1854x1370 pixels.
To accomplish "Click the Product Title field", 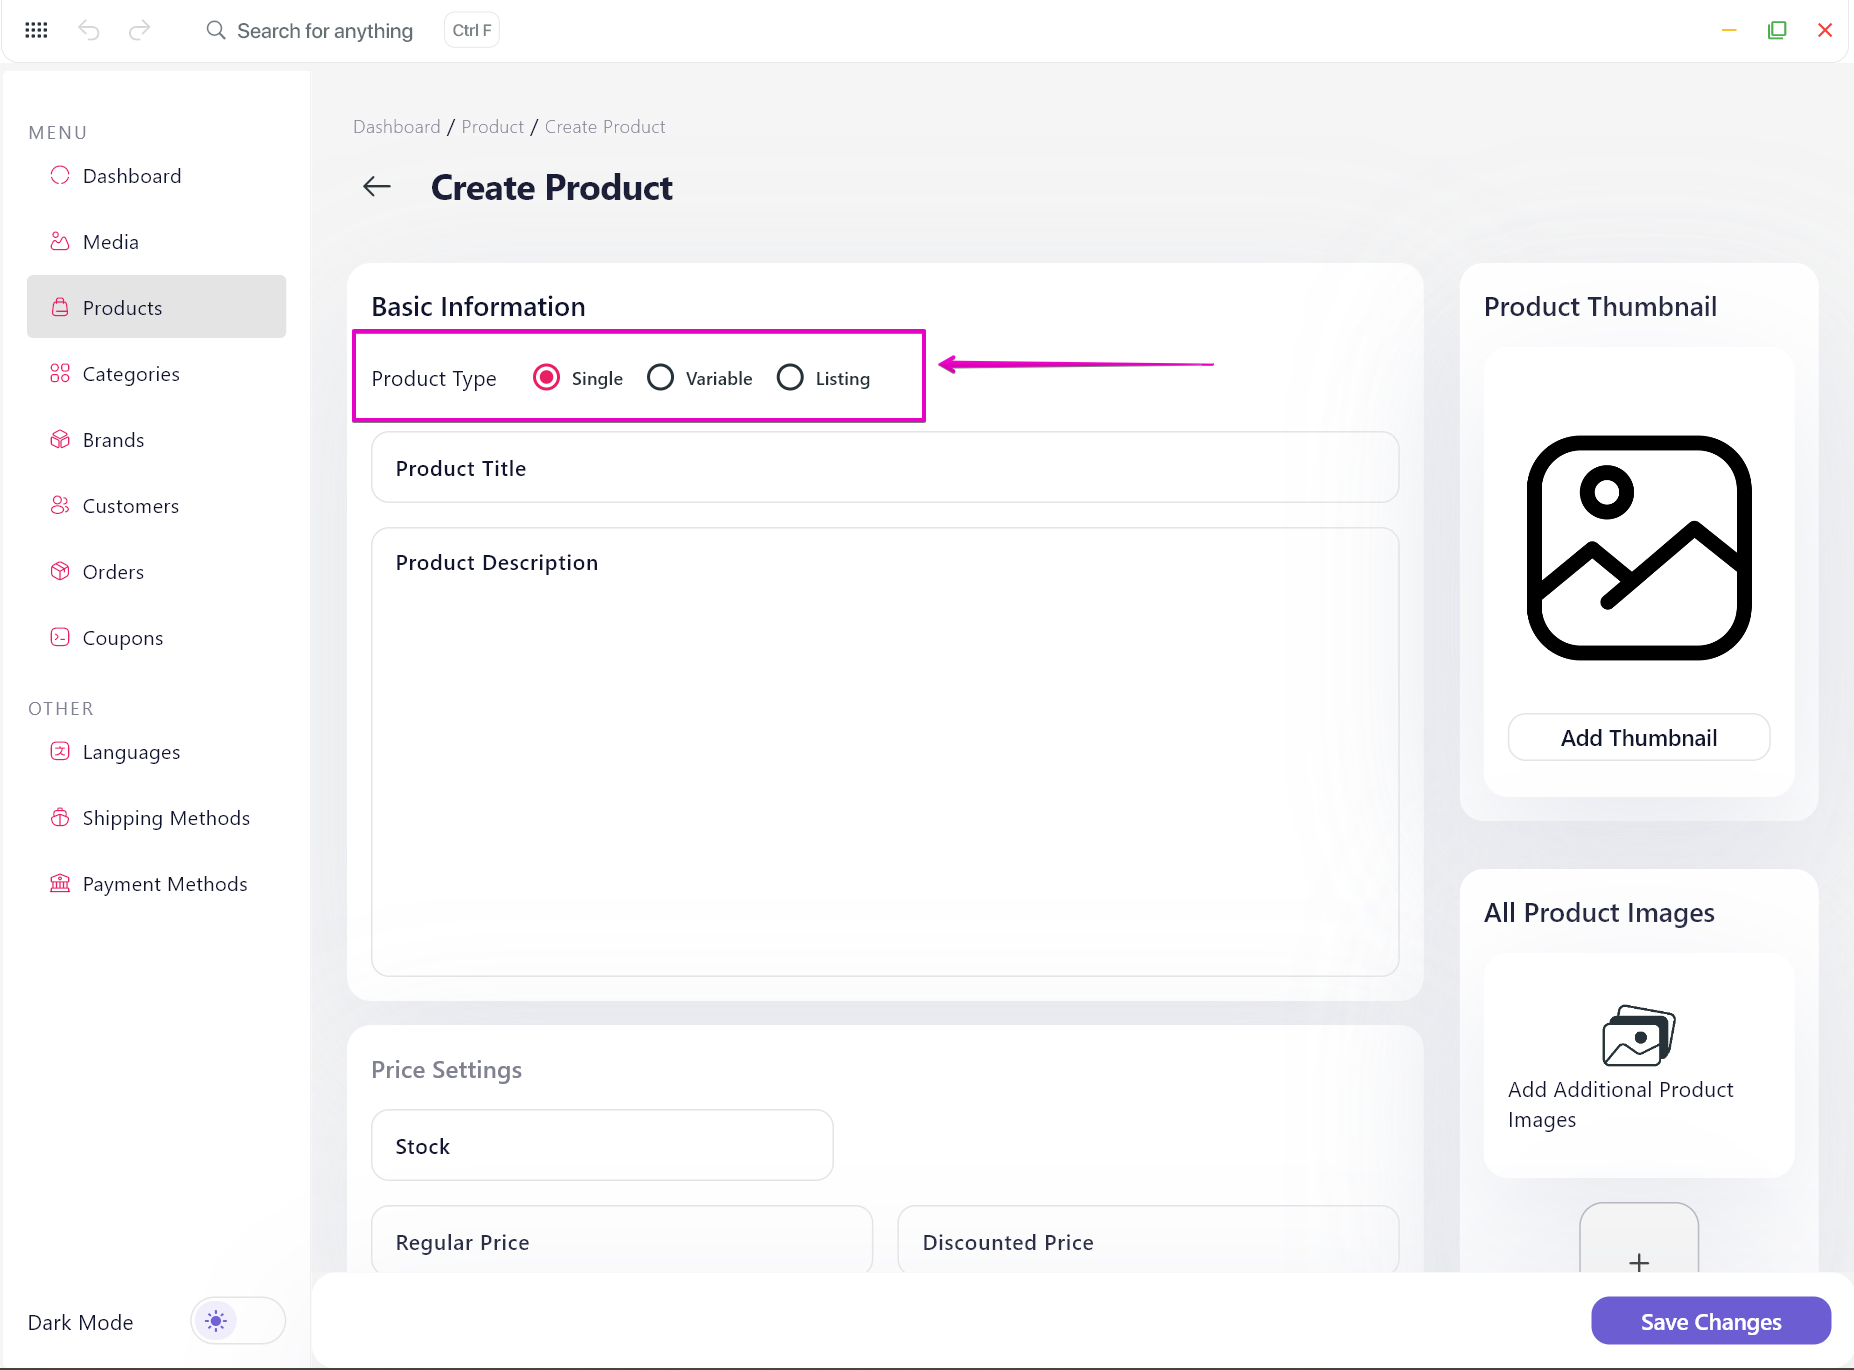I will point(885,467).
